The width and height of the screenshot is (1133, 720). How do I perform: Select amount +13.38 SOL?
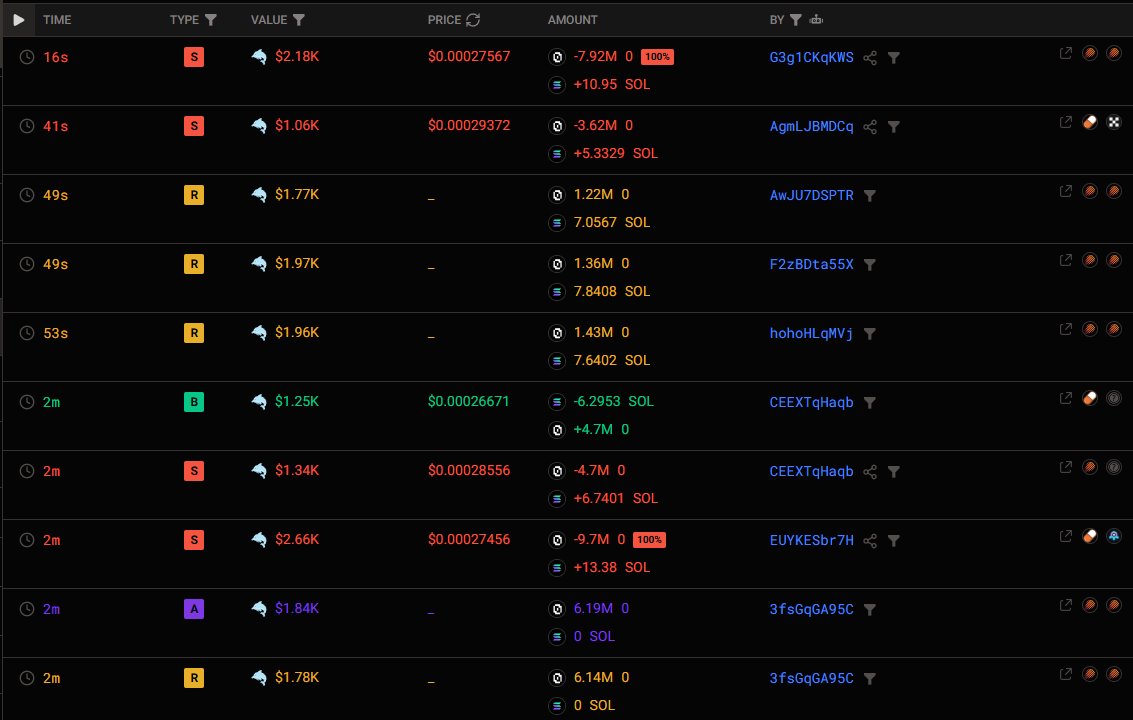pyautogui.click(x=612, y=567)
